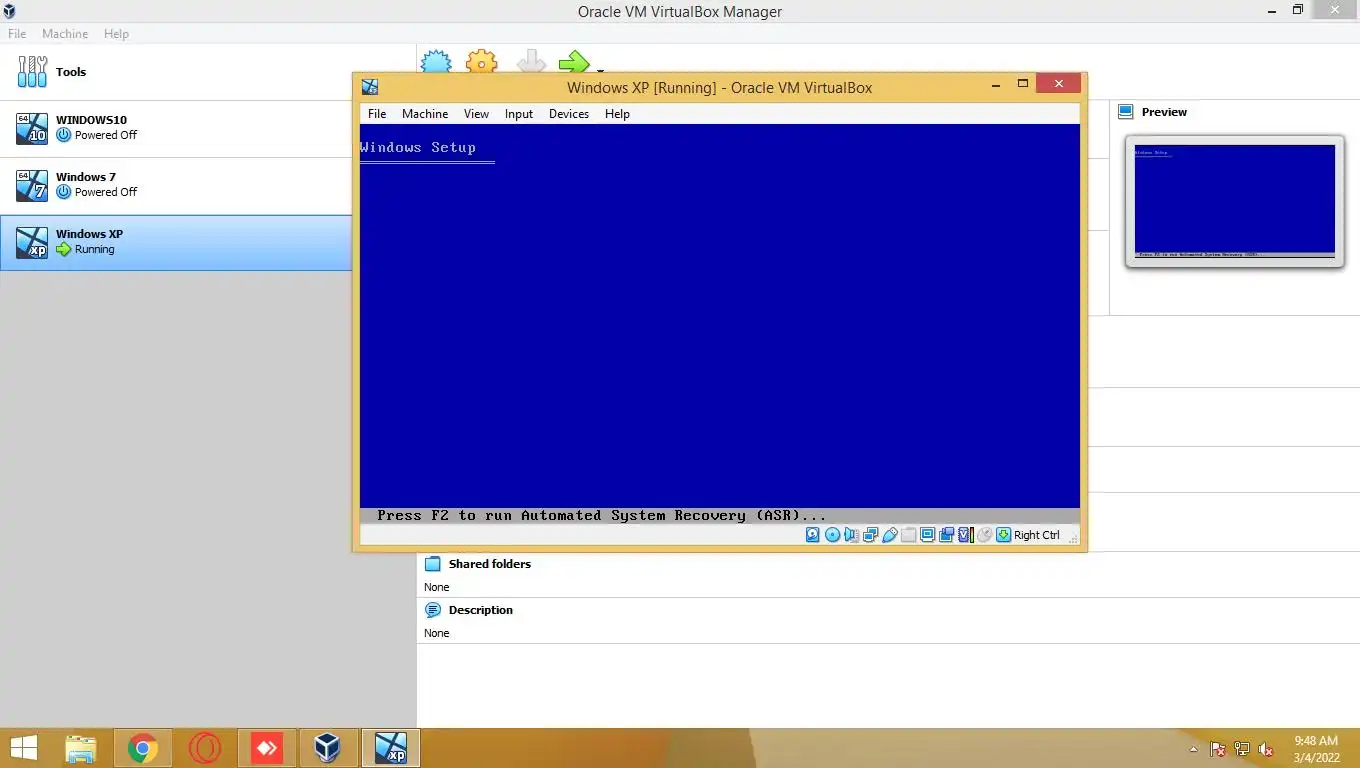Viewport: 1360px width, 768px height.
Task: Click the muted volume tray icon
Action: 1266,749
